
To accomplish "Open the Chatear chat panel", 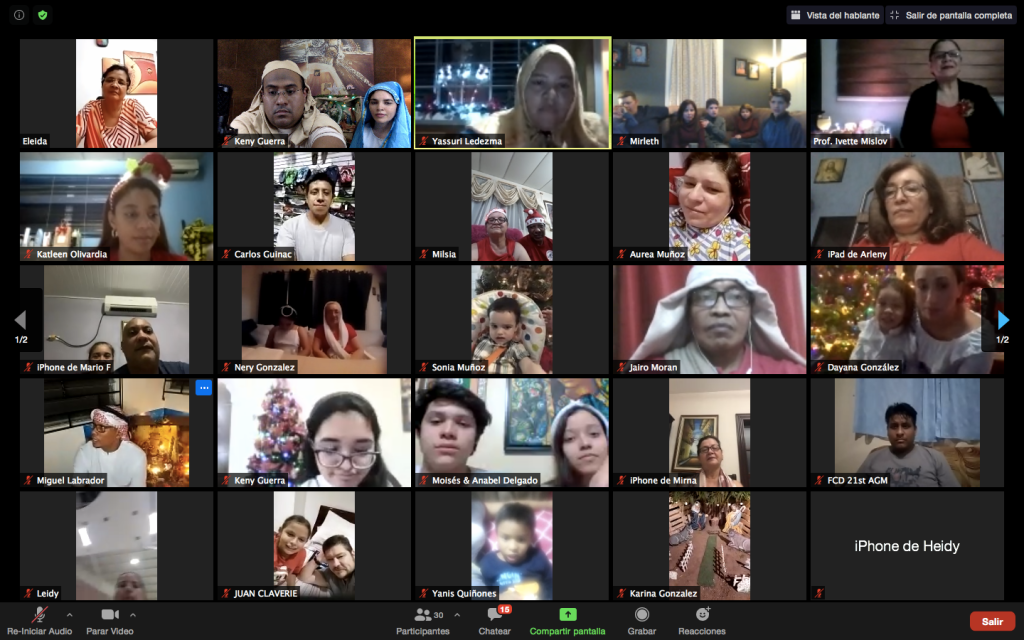I will pos(494,620).
